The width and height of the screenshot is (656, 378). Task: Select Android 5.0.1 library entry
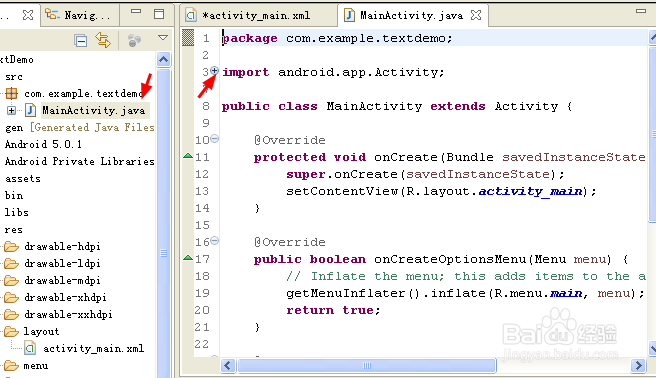[43, 145]
